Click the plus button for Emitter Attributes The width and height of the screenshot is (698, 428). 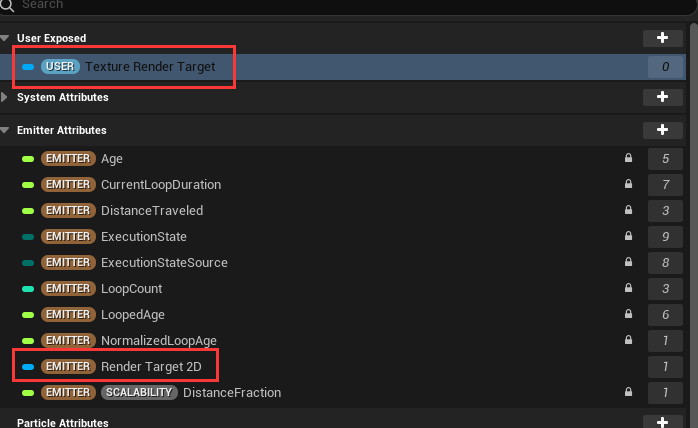(662, 130)
